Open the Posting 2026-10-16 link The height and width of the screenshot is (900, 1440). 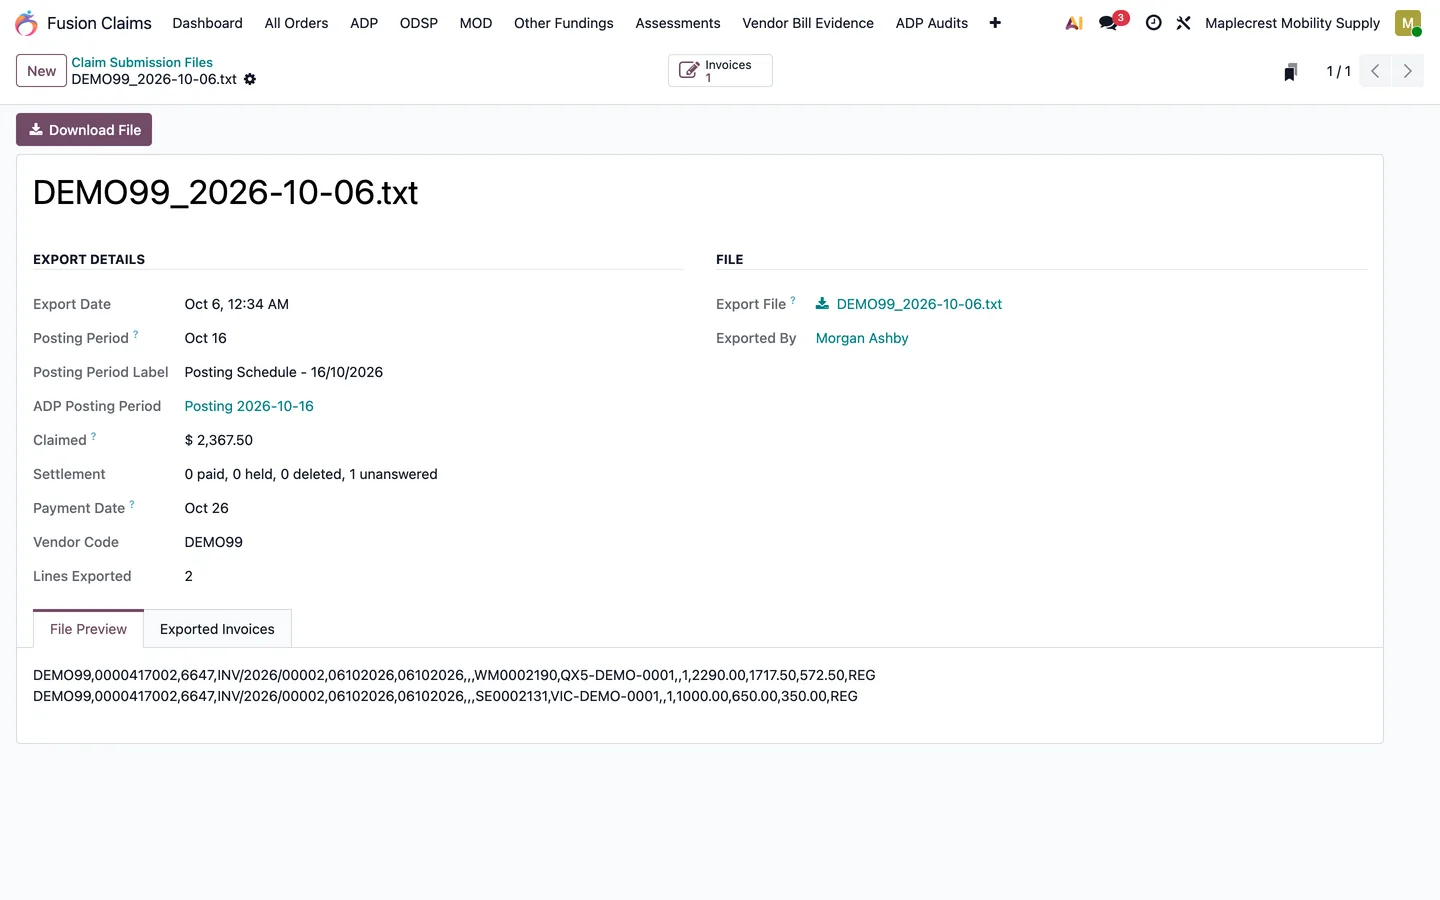tap(249, 406)
